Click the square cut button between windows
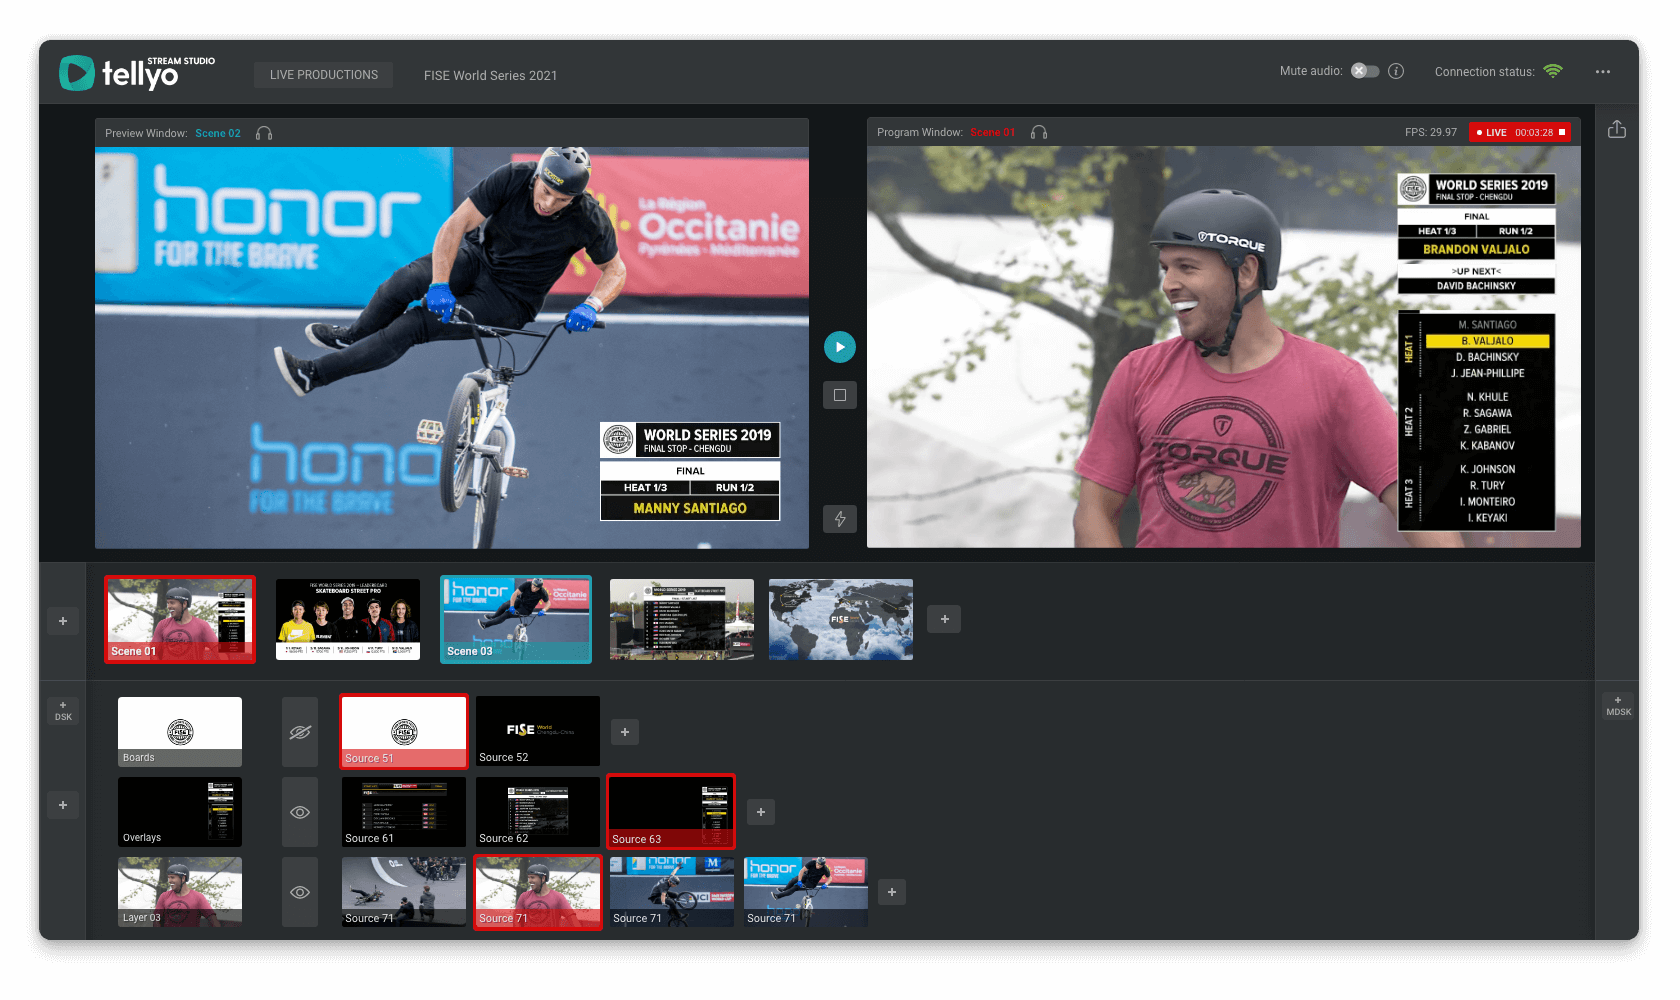 (840, 395)
